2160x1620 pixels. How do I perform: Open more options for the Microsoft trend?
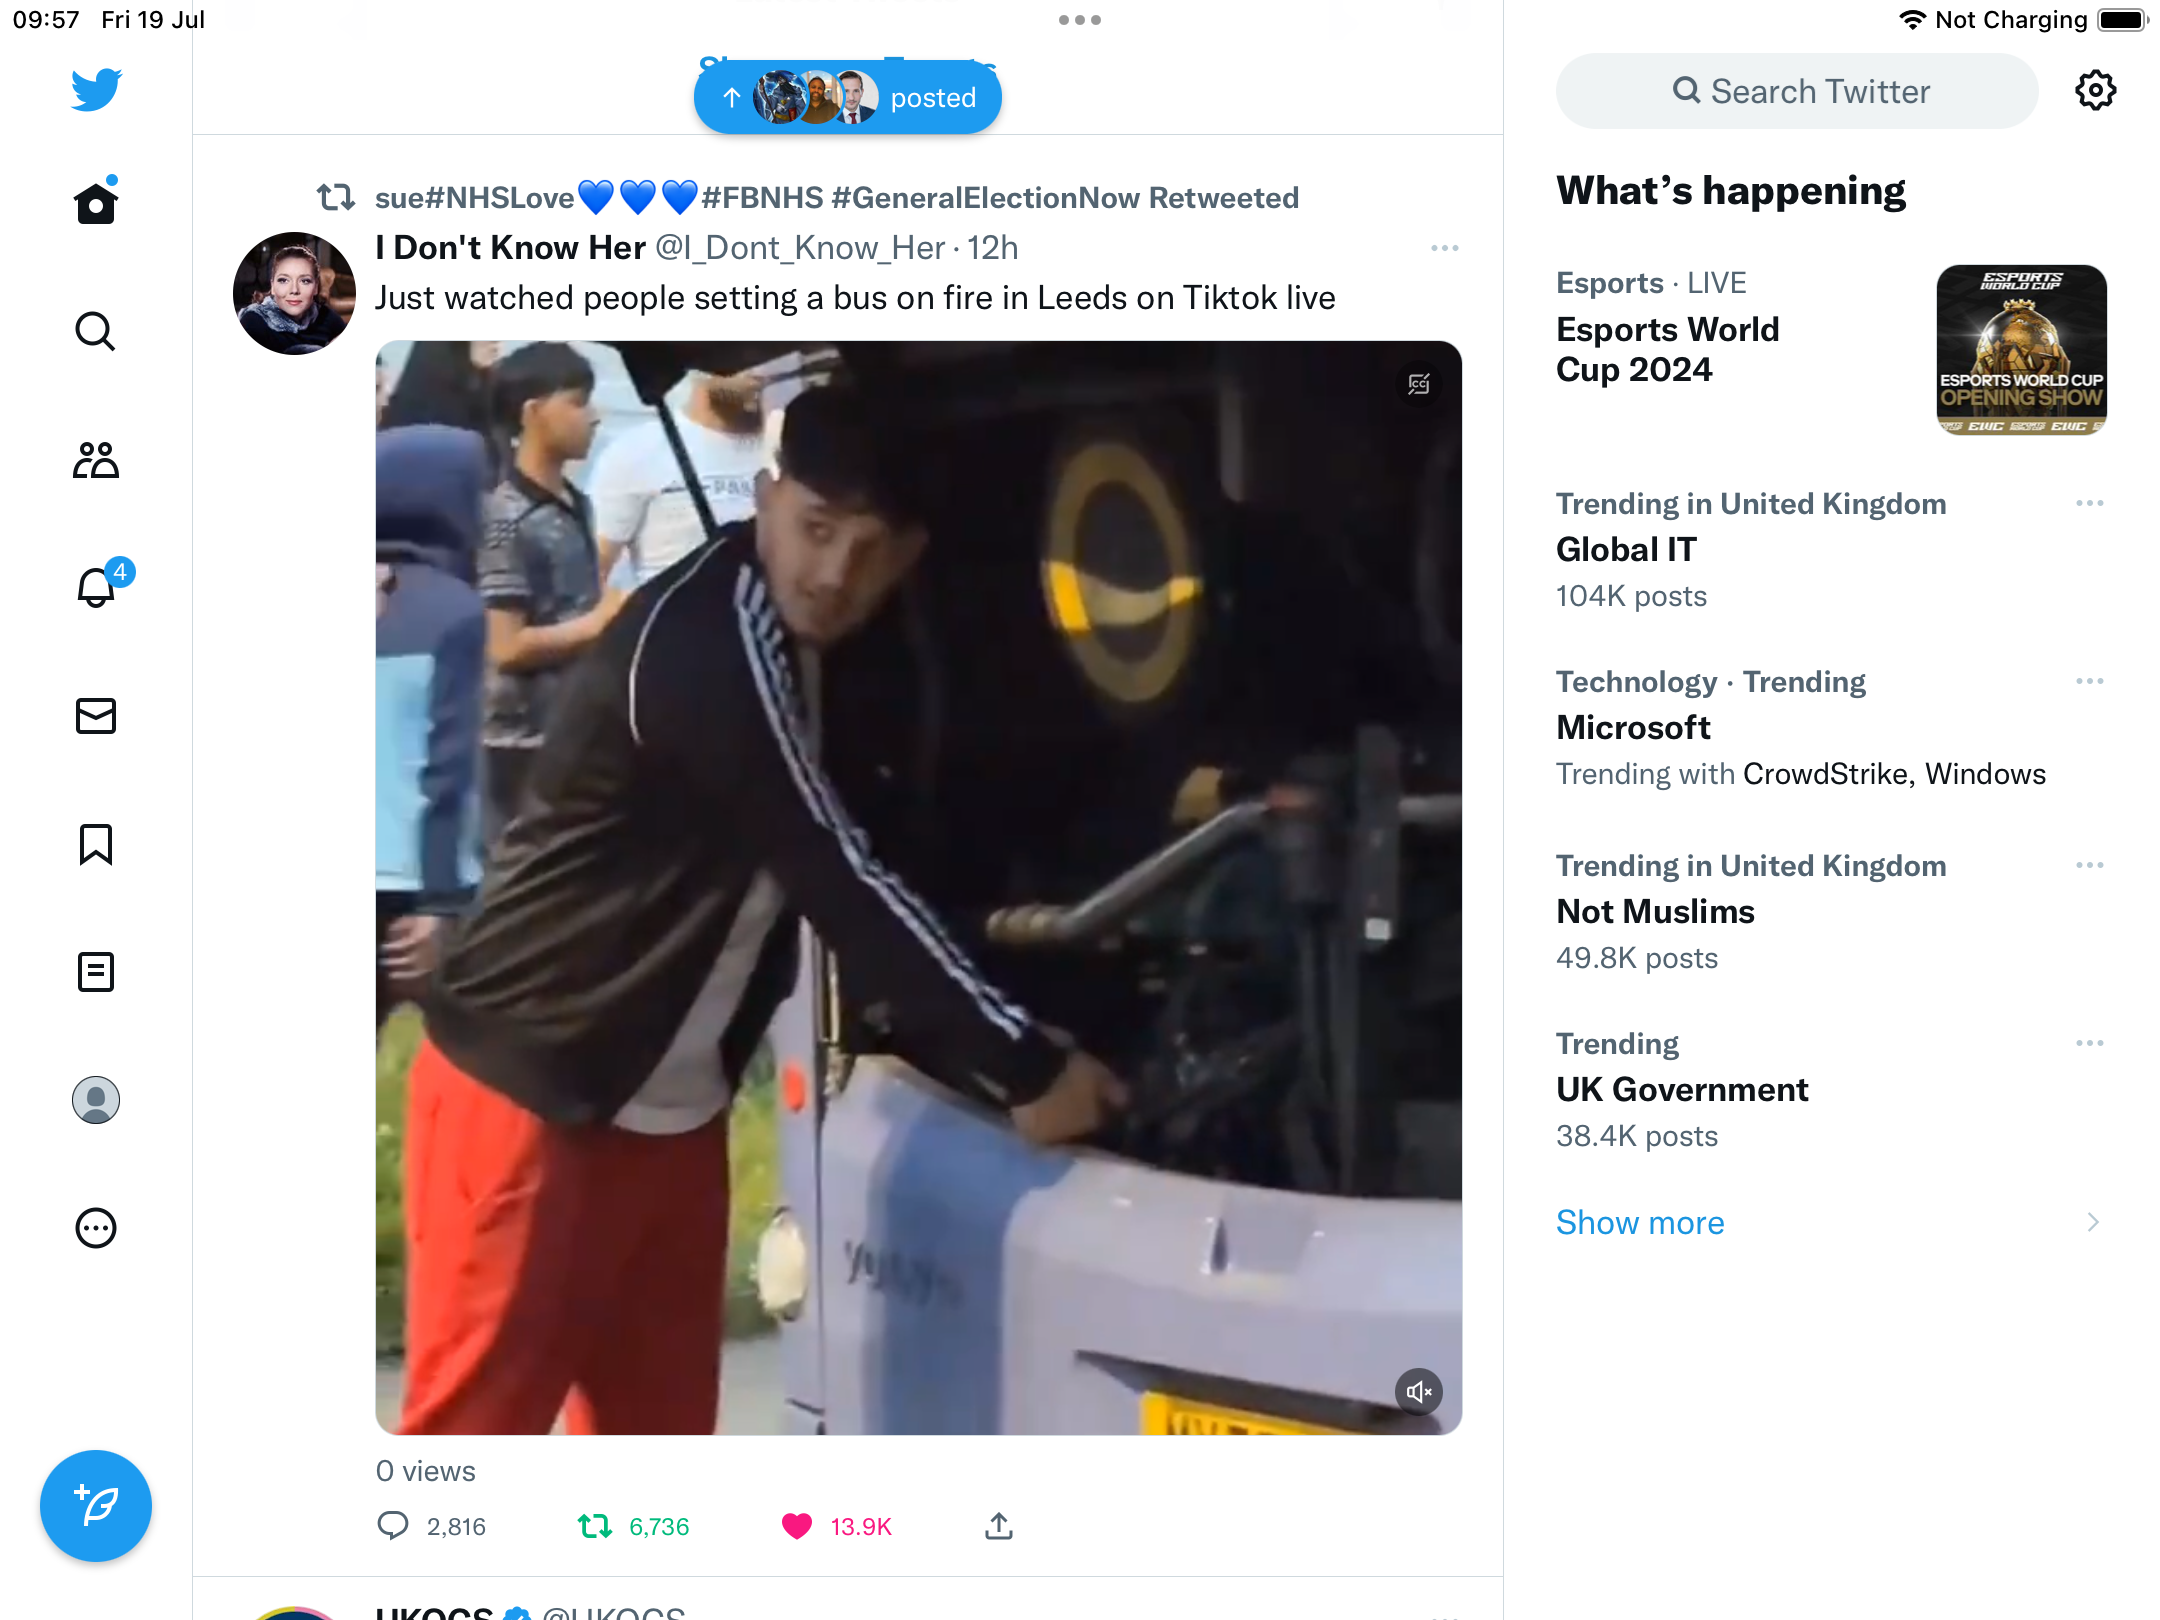[x=2089, y=681]
